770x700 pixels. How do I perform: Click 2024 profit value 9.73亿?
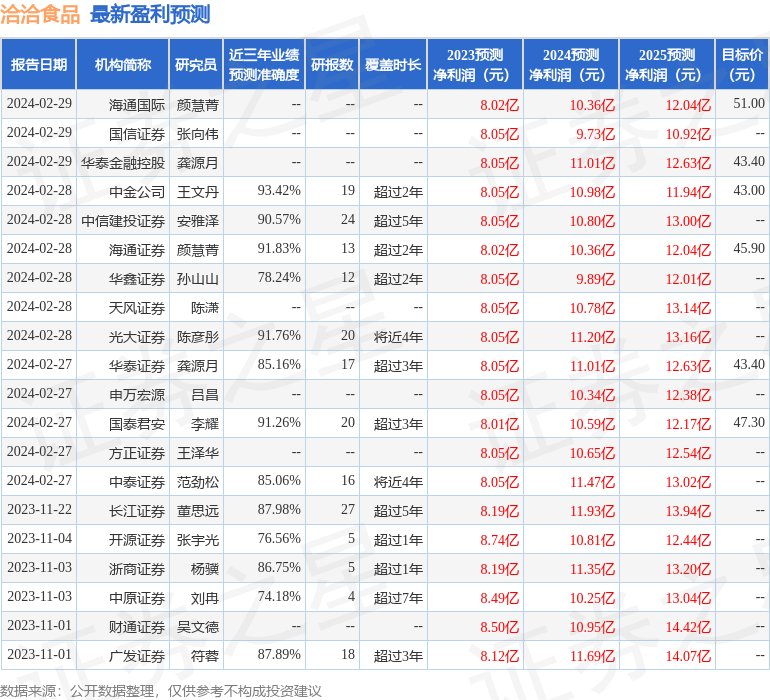tap(595, 134)
